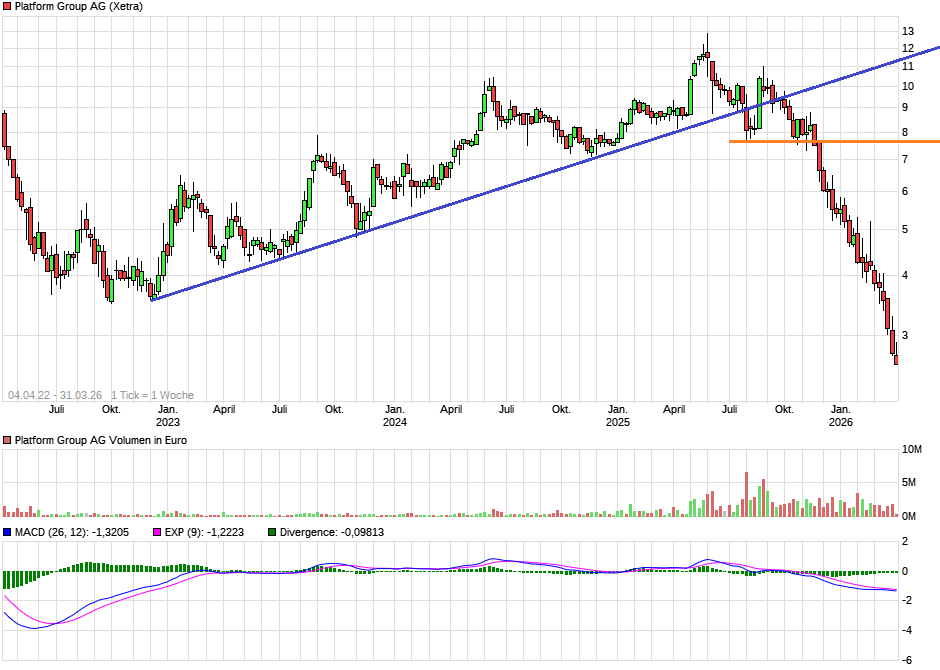
Task: Click the green Divergence legend square
Action: point(272,532)
